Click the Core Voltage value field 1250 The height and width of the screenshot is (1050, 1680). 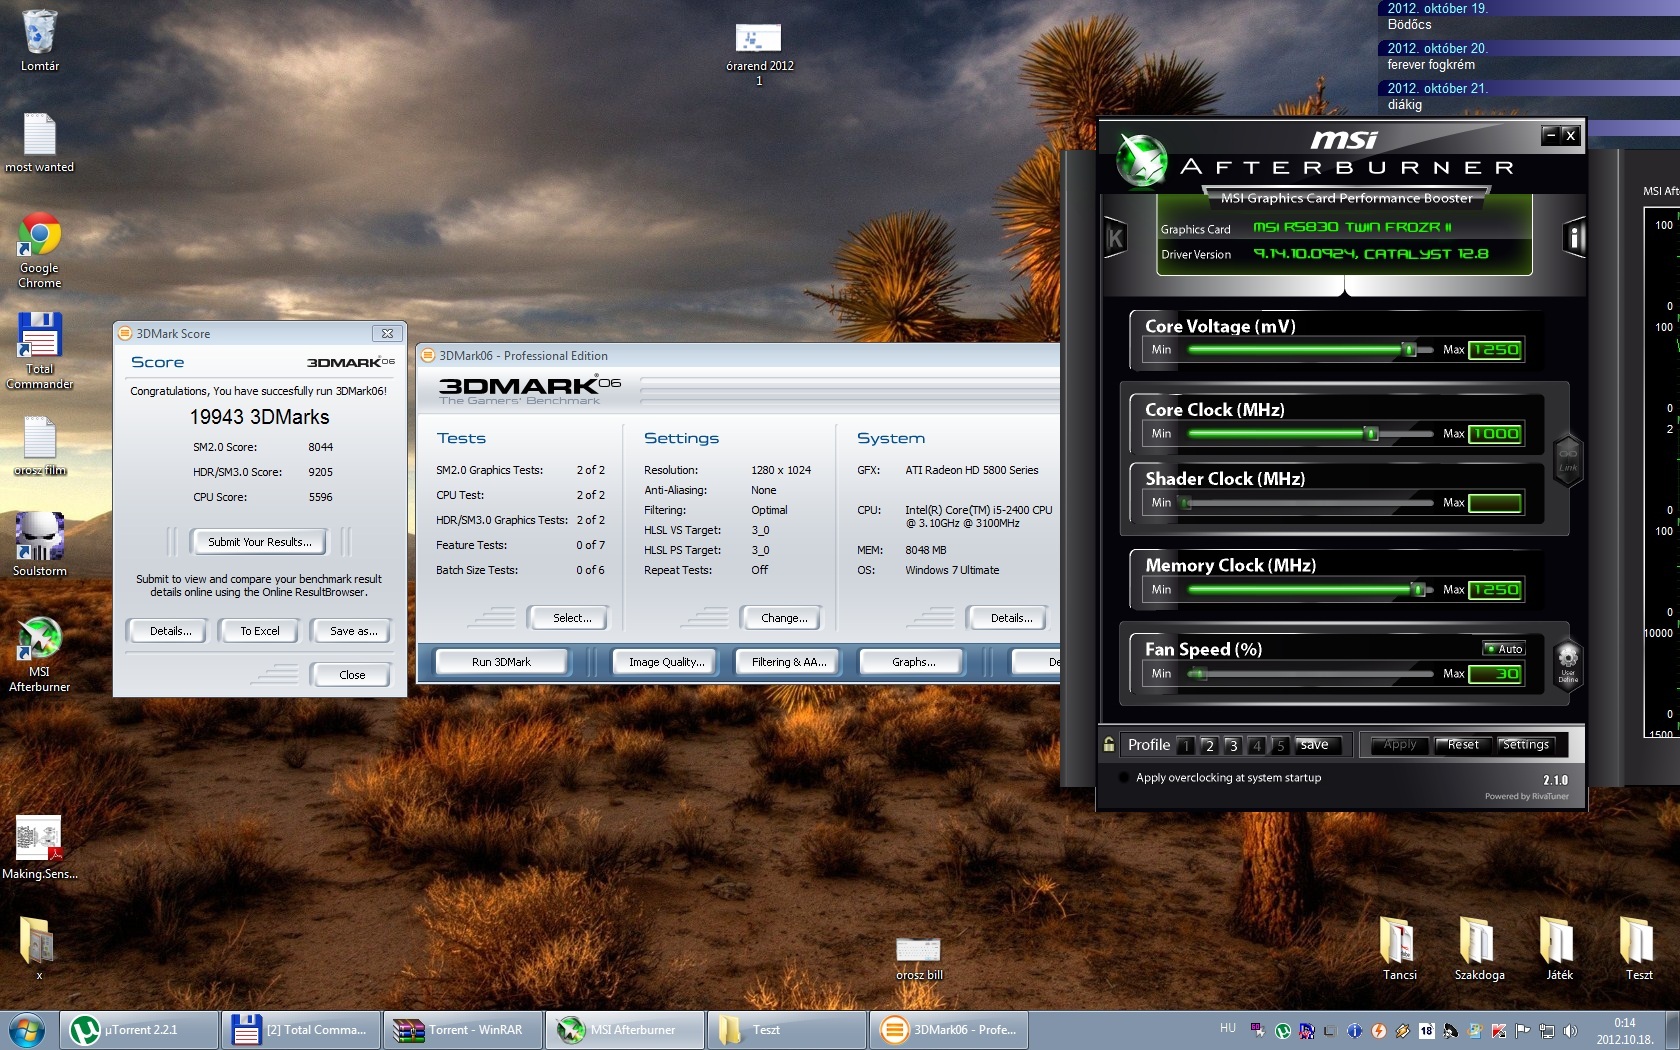point(1496,349)
